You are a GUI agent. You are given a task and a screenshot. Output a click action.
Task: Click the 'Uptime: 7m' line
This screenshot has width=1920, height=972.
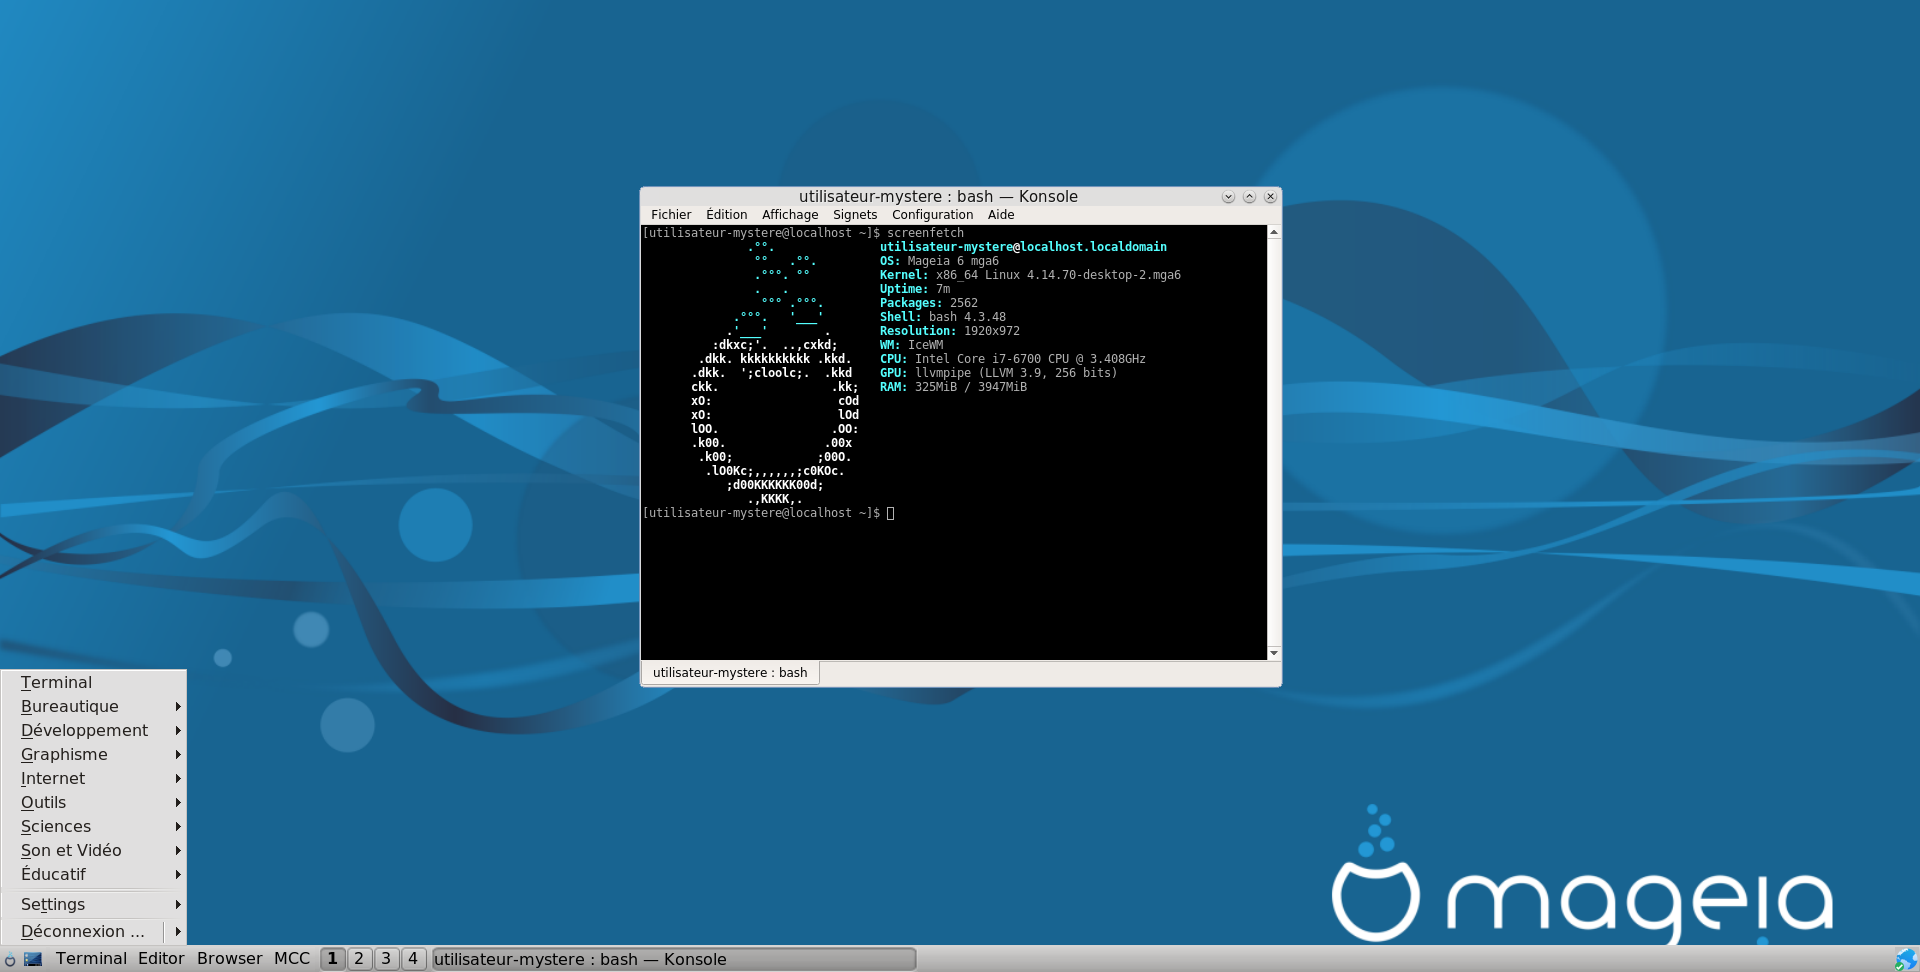(x=915, y=289)
